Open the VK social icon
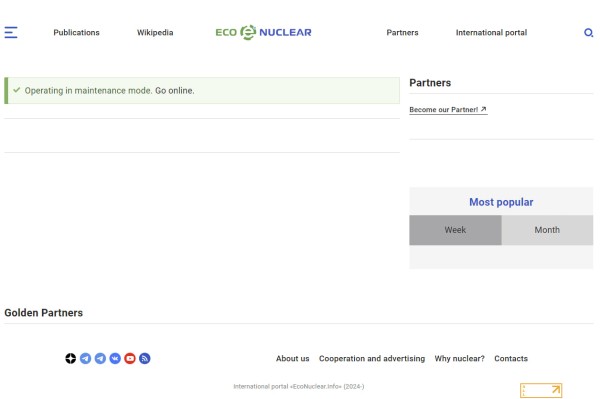The image size is (600, 399). pyautogui.click(x=115, y=358)
